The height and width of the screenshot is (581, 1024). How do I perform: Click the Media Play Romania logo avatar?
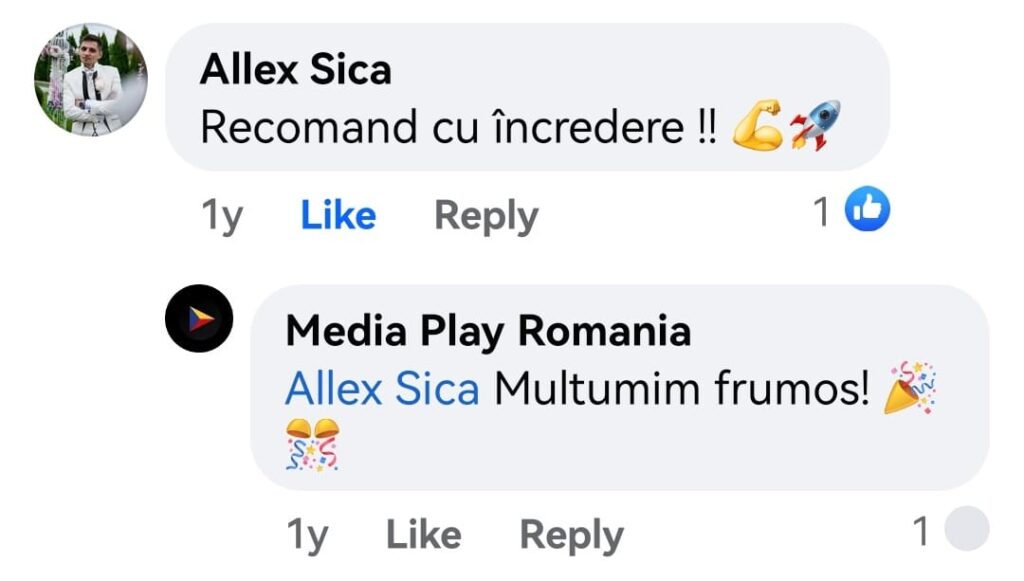199,319
